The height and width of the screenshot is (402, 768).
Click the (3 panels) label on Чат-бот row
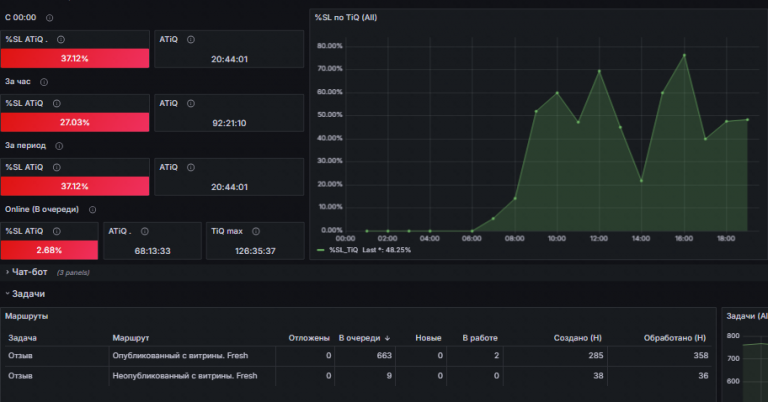point(73,273)
